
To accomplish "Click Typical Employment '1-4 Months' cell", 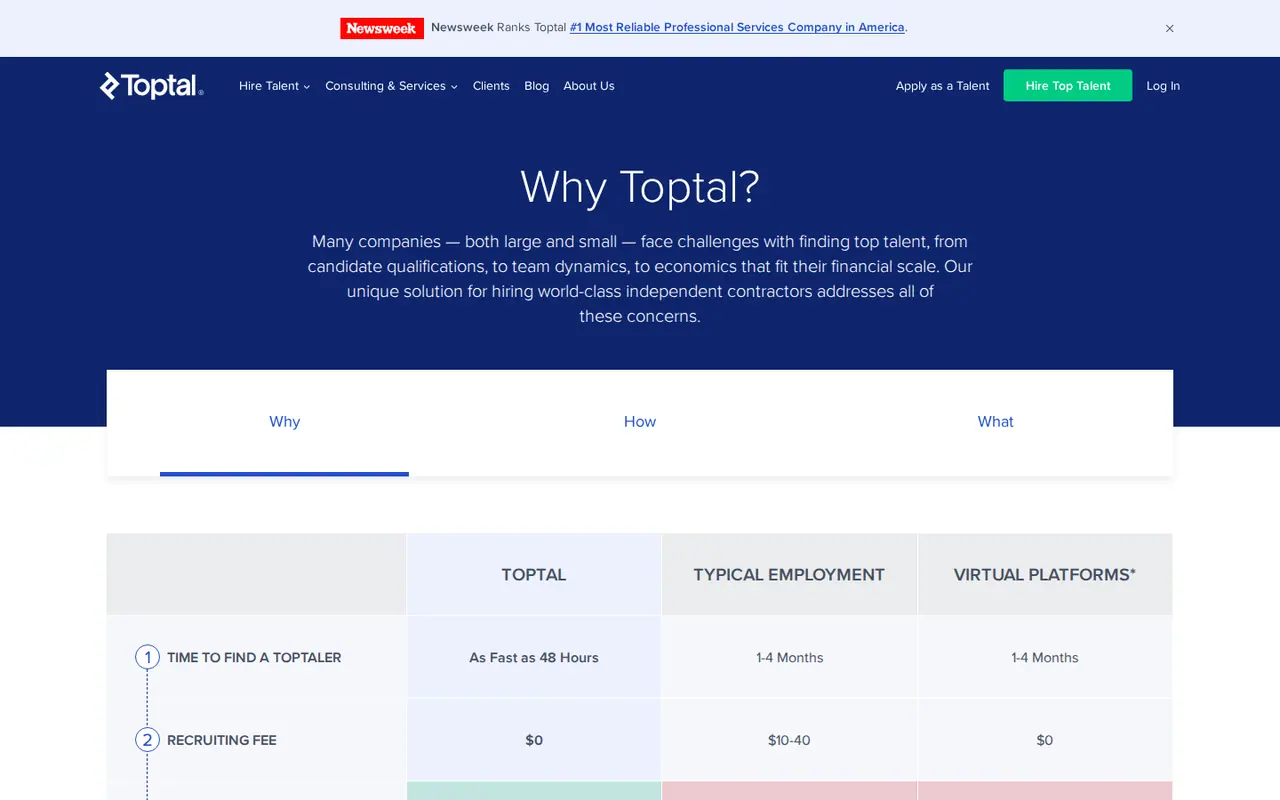I will 789,657.
